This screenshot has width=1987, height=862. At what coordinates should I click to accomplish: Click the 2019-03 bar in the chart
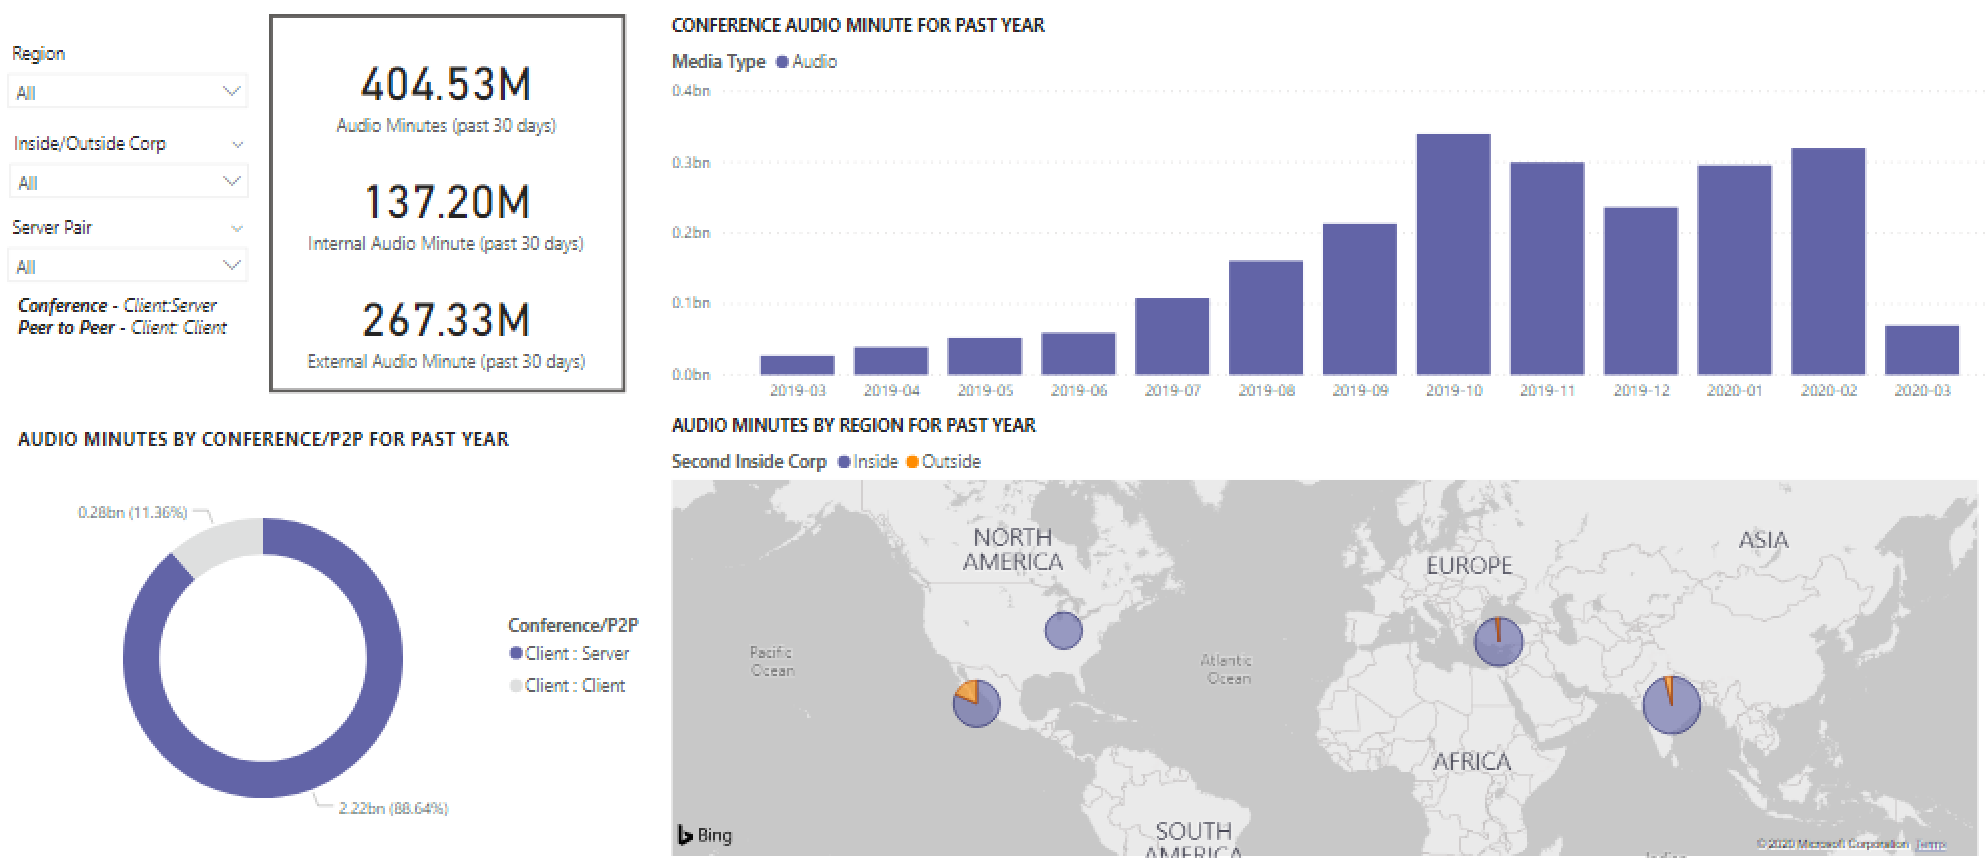[797, 365]
